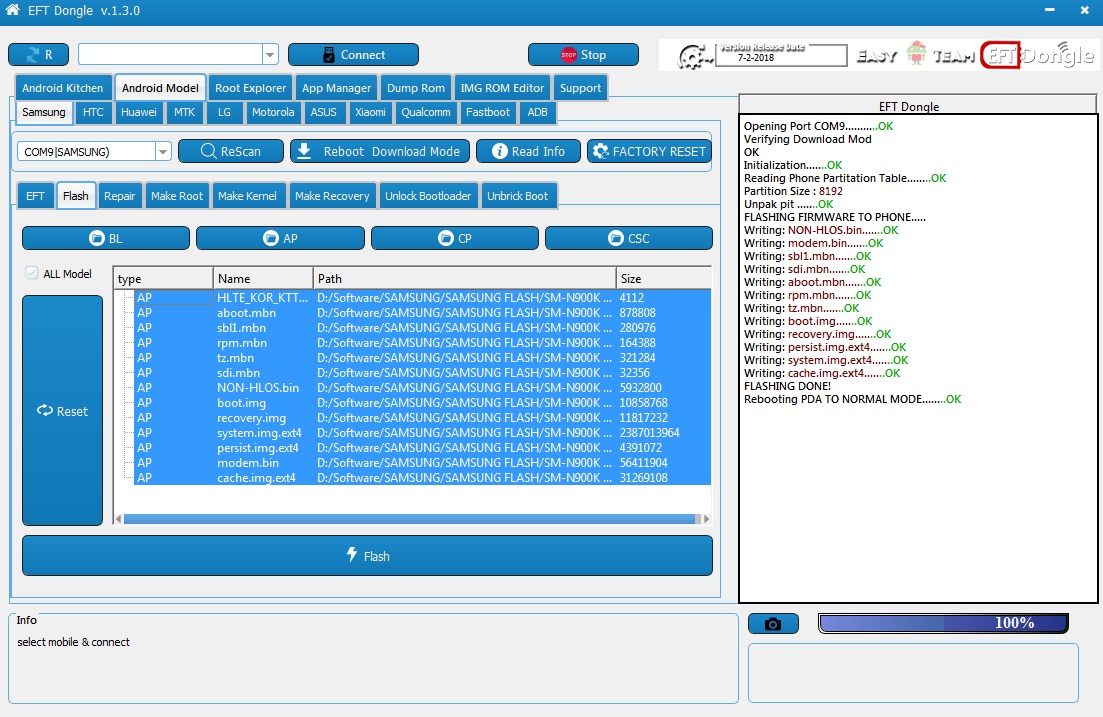Click the Connect button
1103x717 pixels.
[353, 55]
